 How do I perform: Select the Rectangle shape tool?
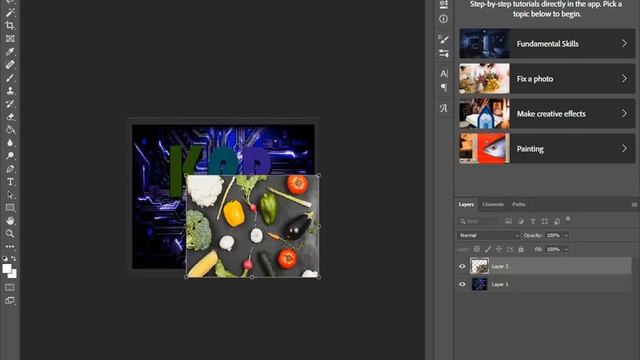[x=10, y=208]
